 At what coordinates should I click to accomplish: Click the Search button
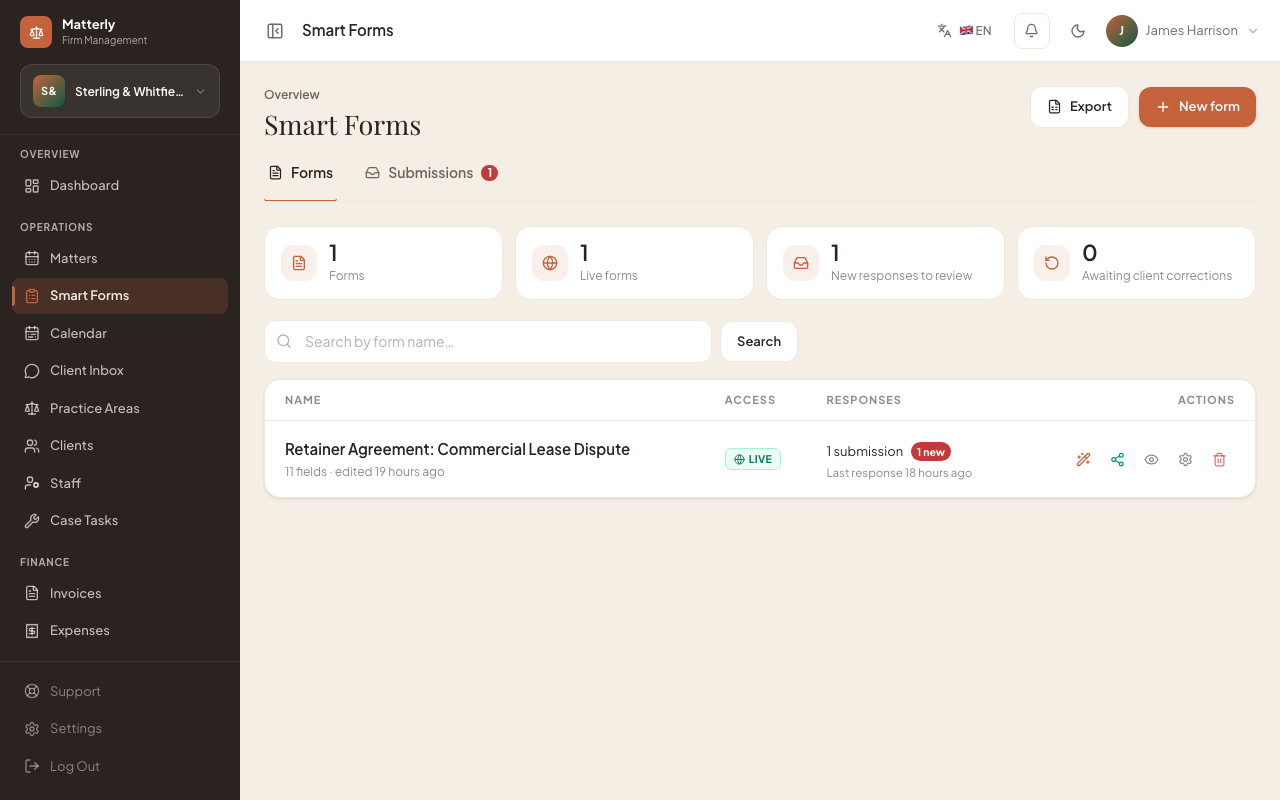pyautogui.click(x=759, y=342)
